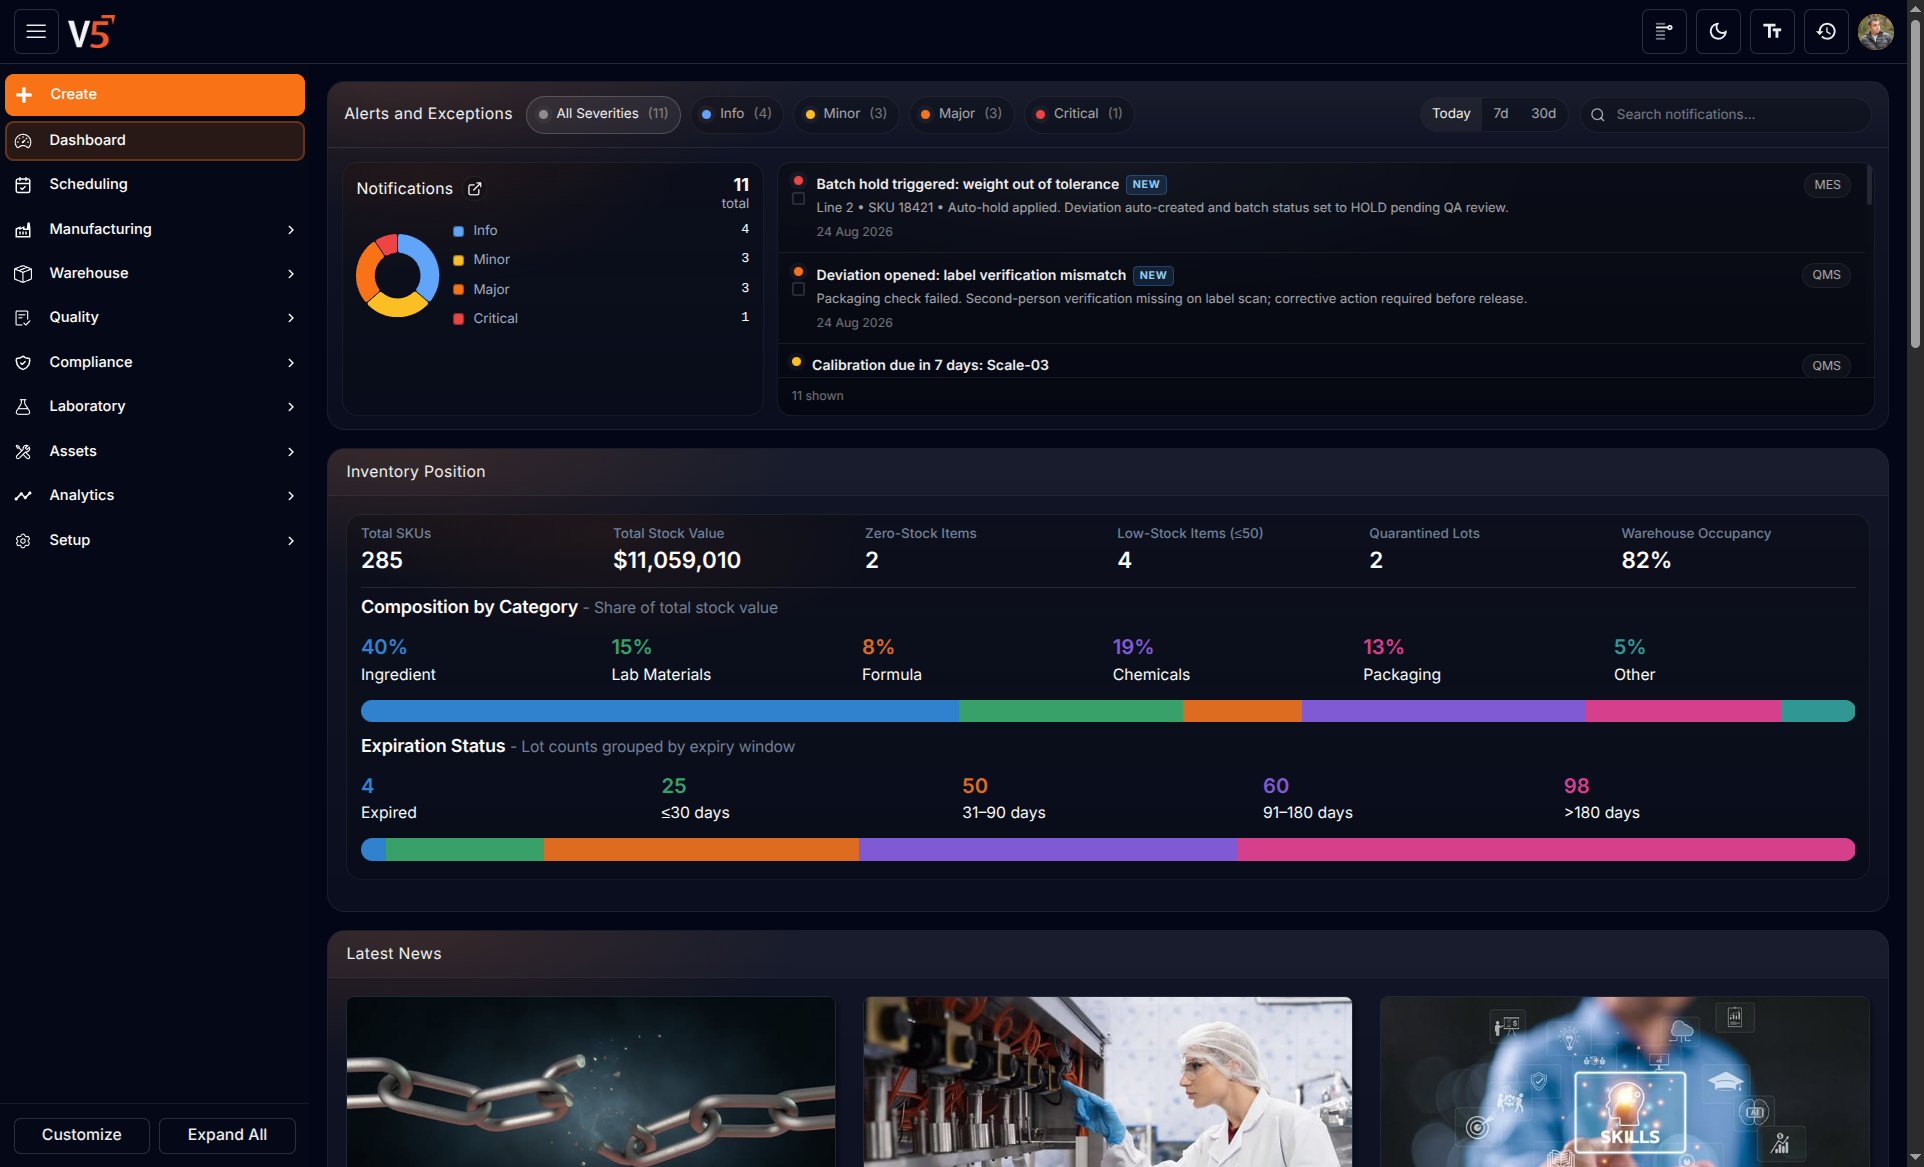Expand the Assets submenu chevron

tap(291, 452)
